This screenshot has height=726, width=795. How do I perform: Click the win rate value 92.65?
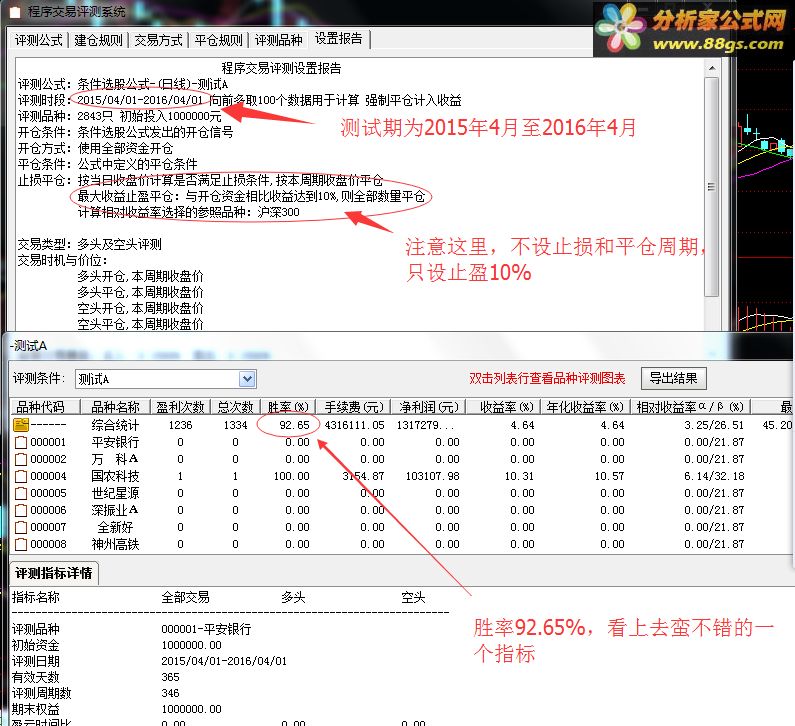click(294, 425)
